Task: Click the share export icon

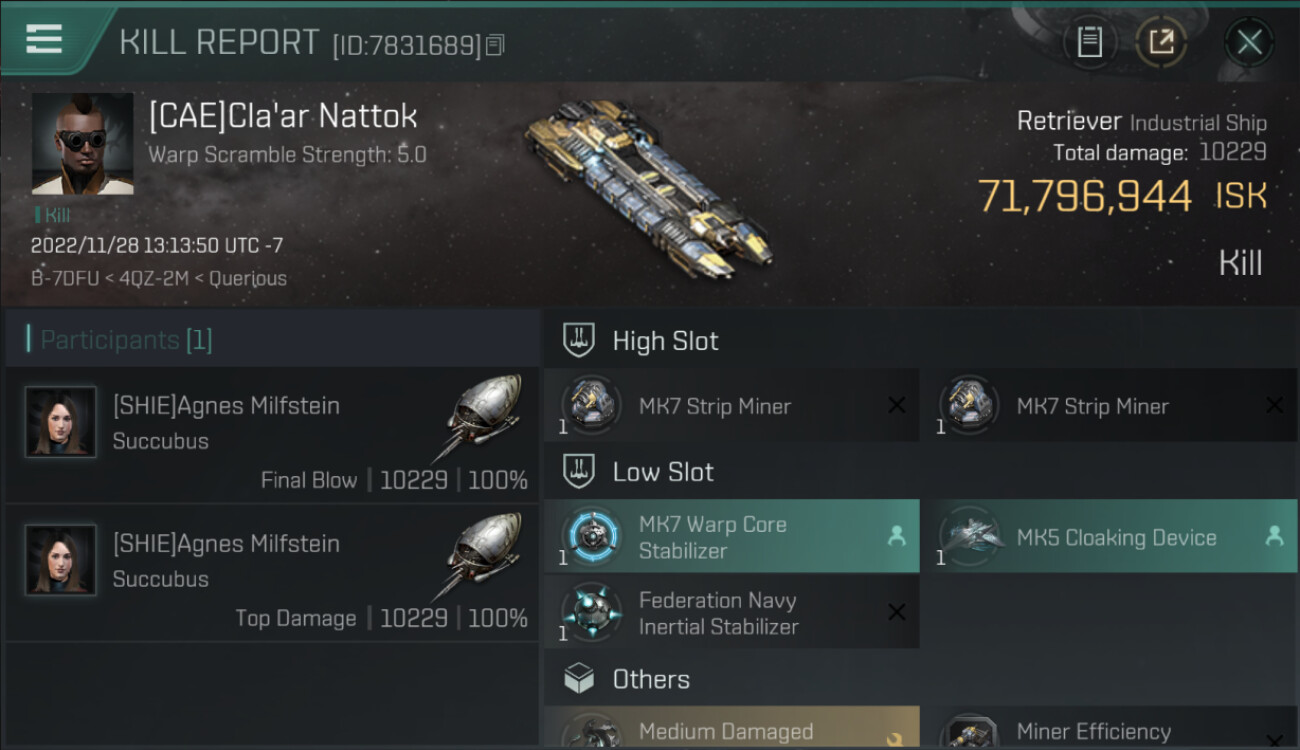Action: [1161, 42]
